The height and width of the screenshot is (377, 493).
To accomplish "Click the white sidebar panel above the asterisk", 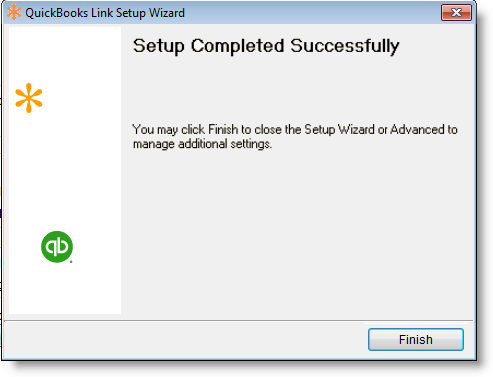I will point(65,53).
